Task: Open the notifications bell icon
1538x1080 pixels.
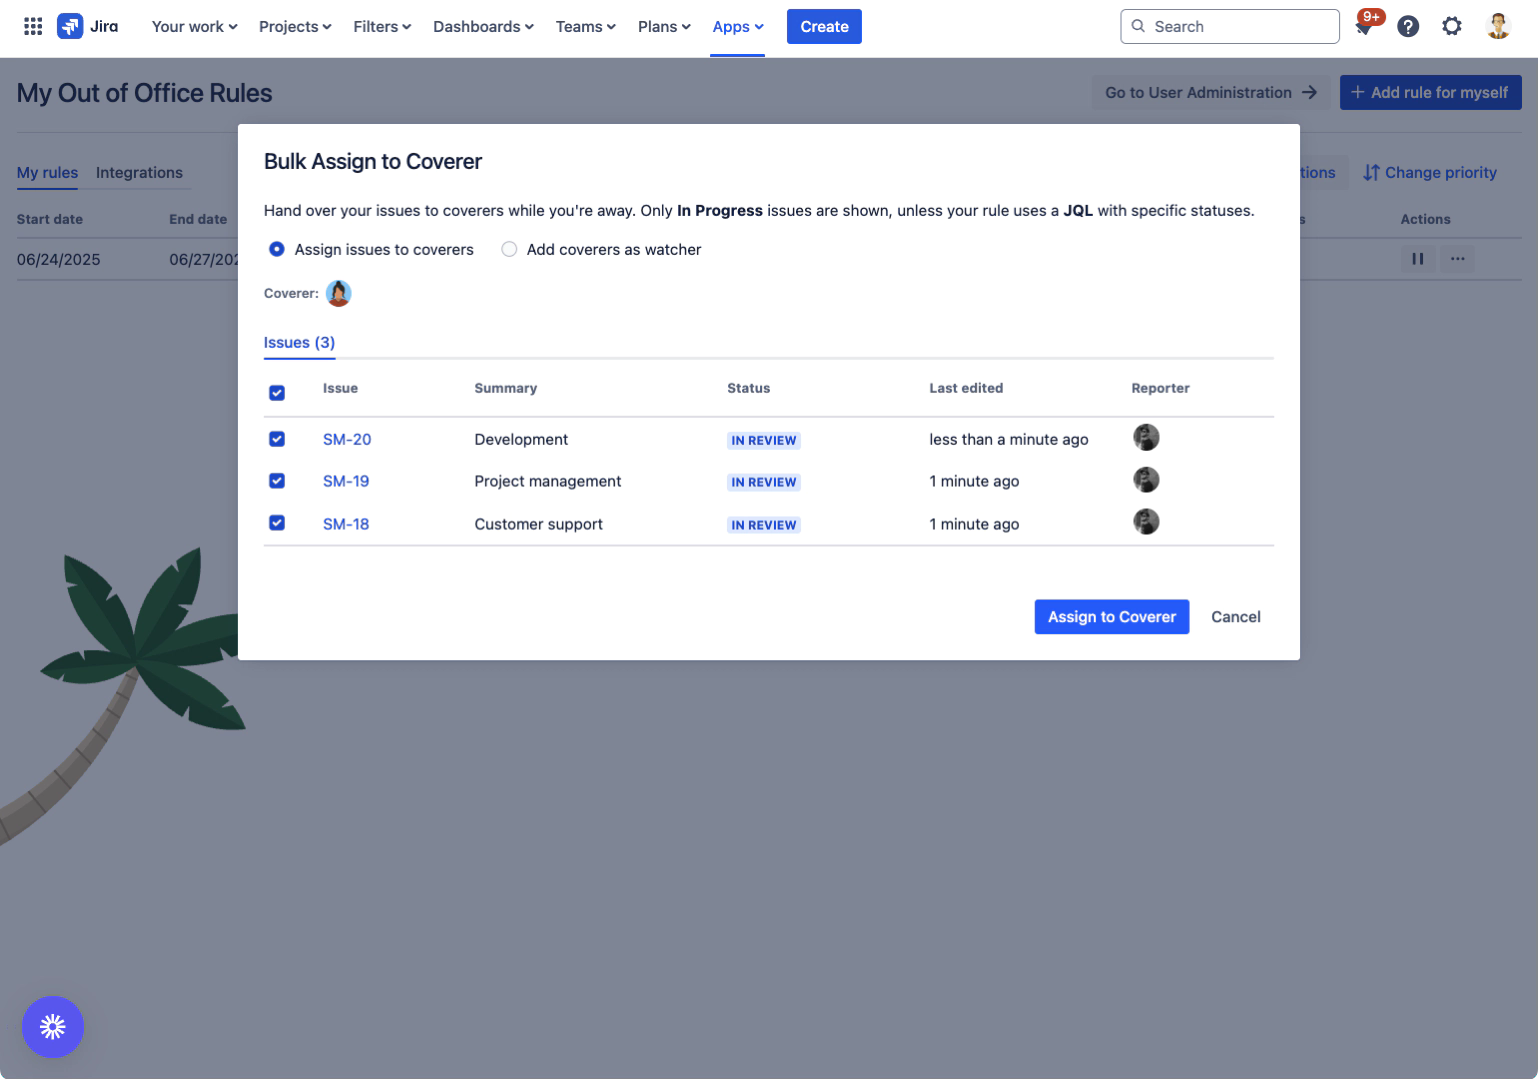Action: pyautogui.click(x=1363, y=27)
